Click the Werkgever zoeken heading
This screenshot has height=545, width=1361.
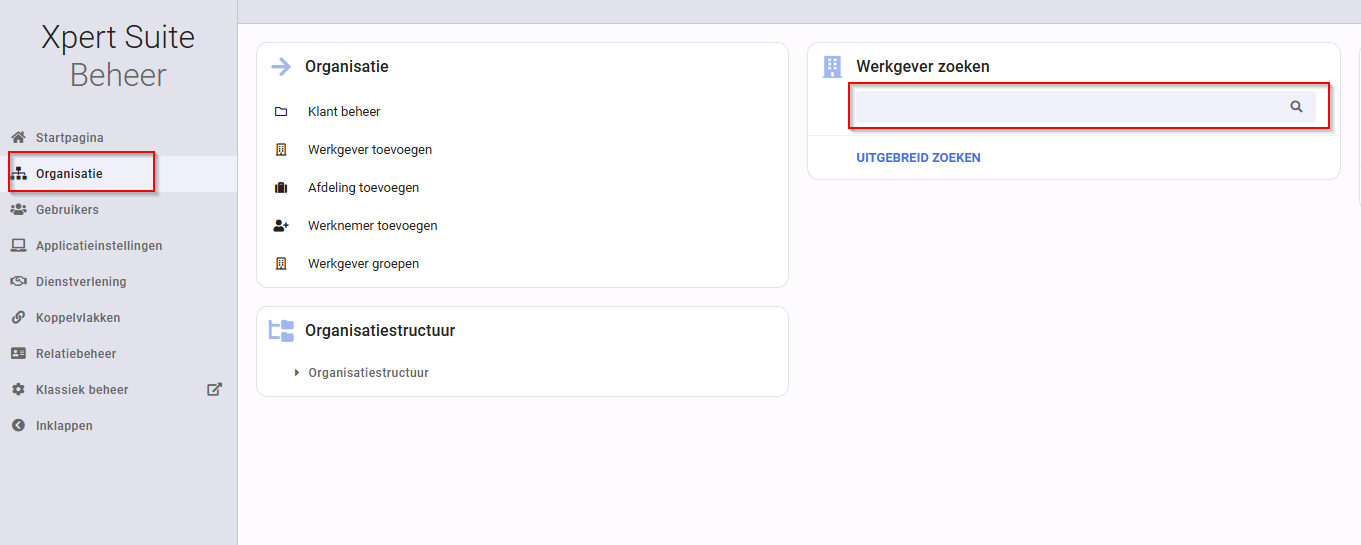pos(923,67)
